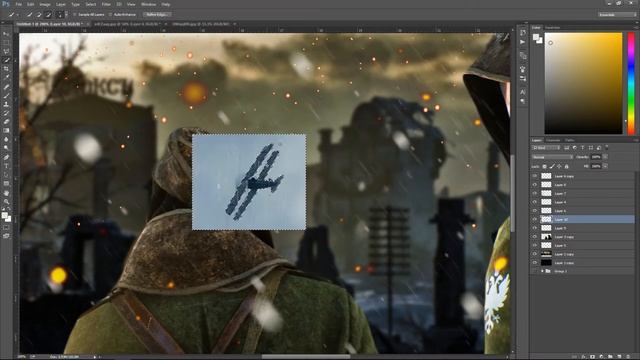Hide the Layer 3 copy layer
The width and height of the screenshot is (640, 360).
pyautogui.click(x=535, y=237)
